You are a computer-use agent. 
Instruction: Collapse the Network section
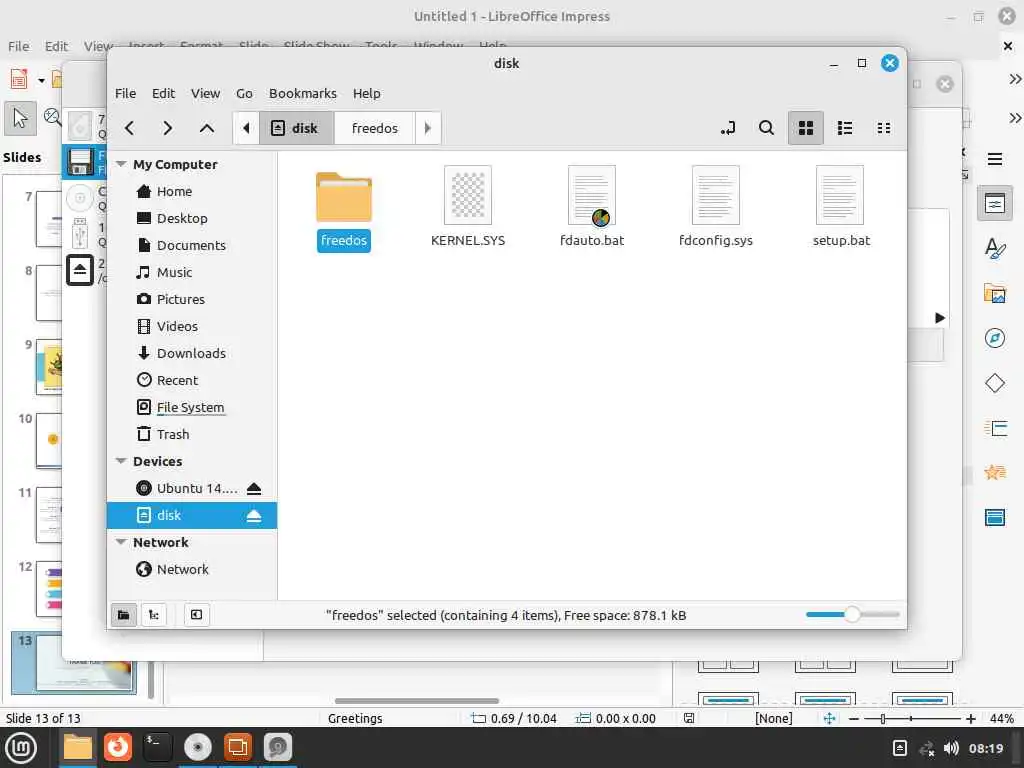[121, 542]
